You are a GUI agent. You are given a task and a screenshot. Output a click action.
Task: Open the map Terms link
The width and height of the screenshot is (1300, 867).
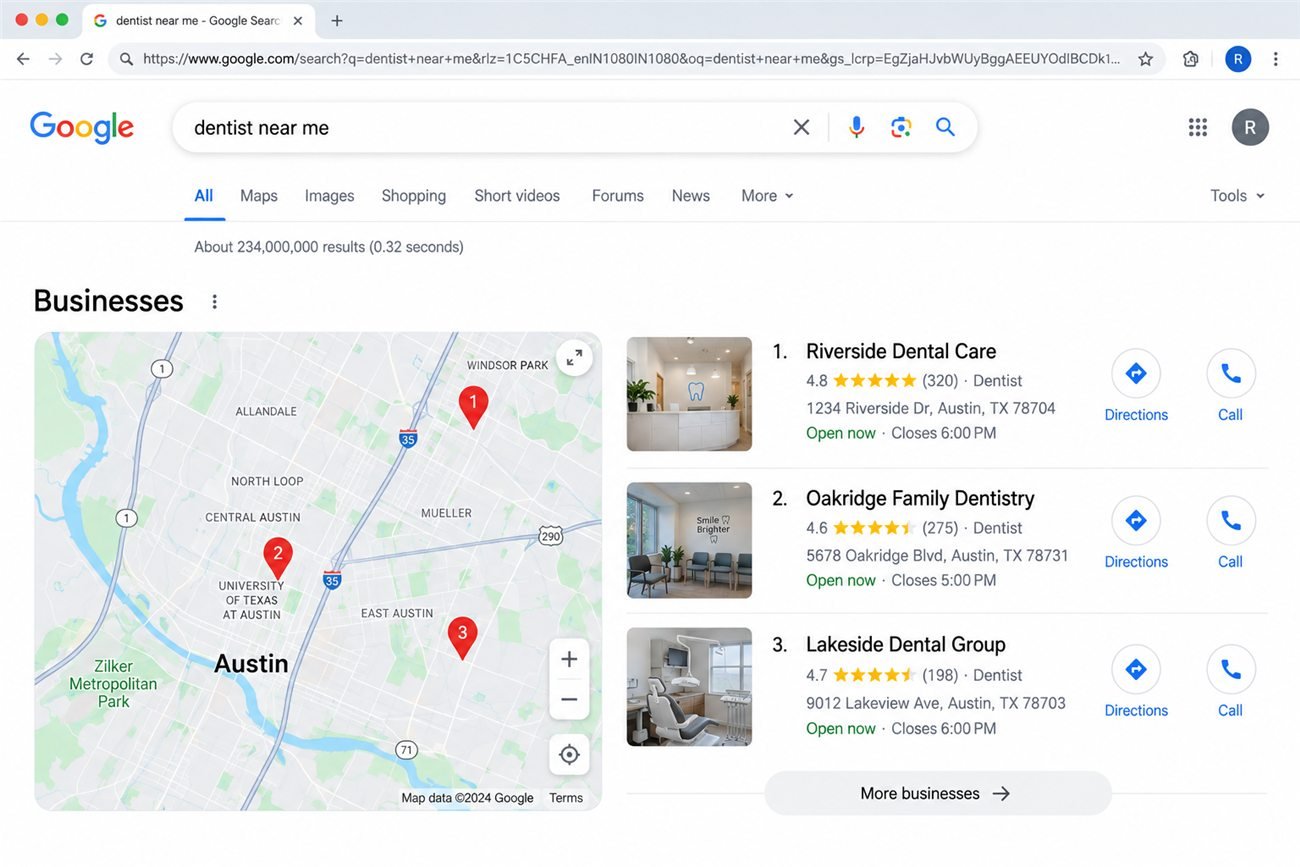(566, 798)
